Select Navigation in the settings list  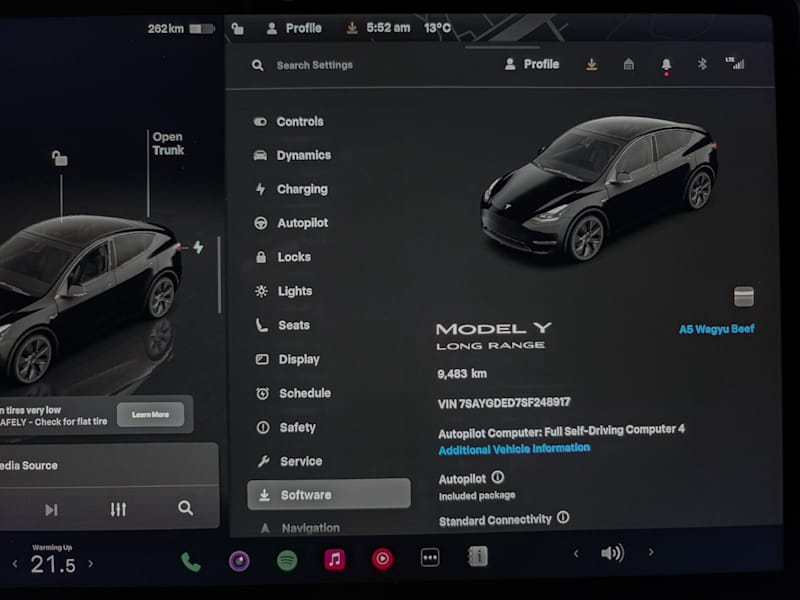click(299, 528)
